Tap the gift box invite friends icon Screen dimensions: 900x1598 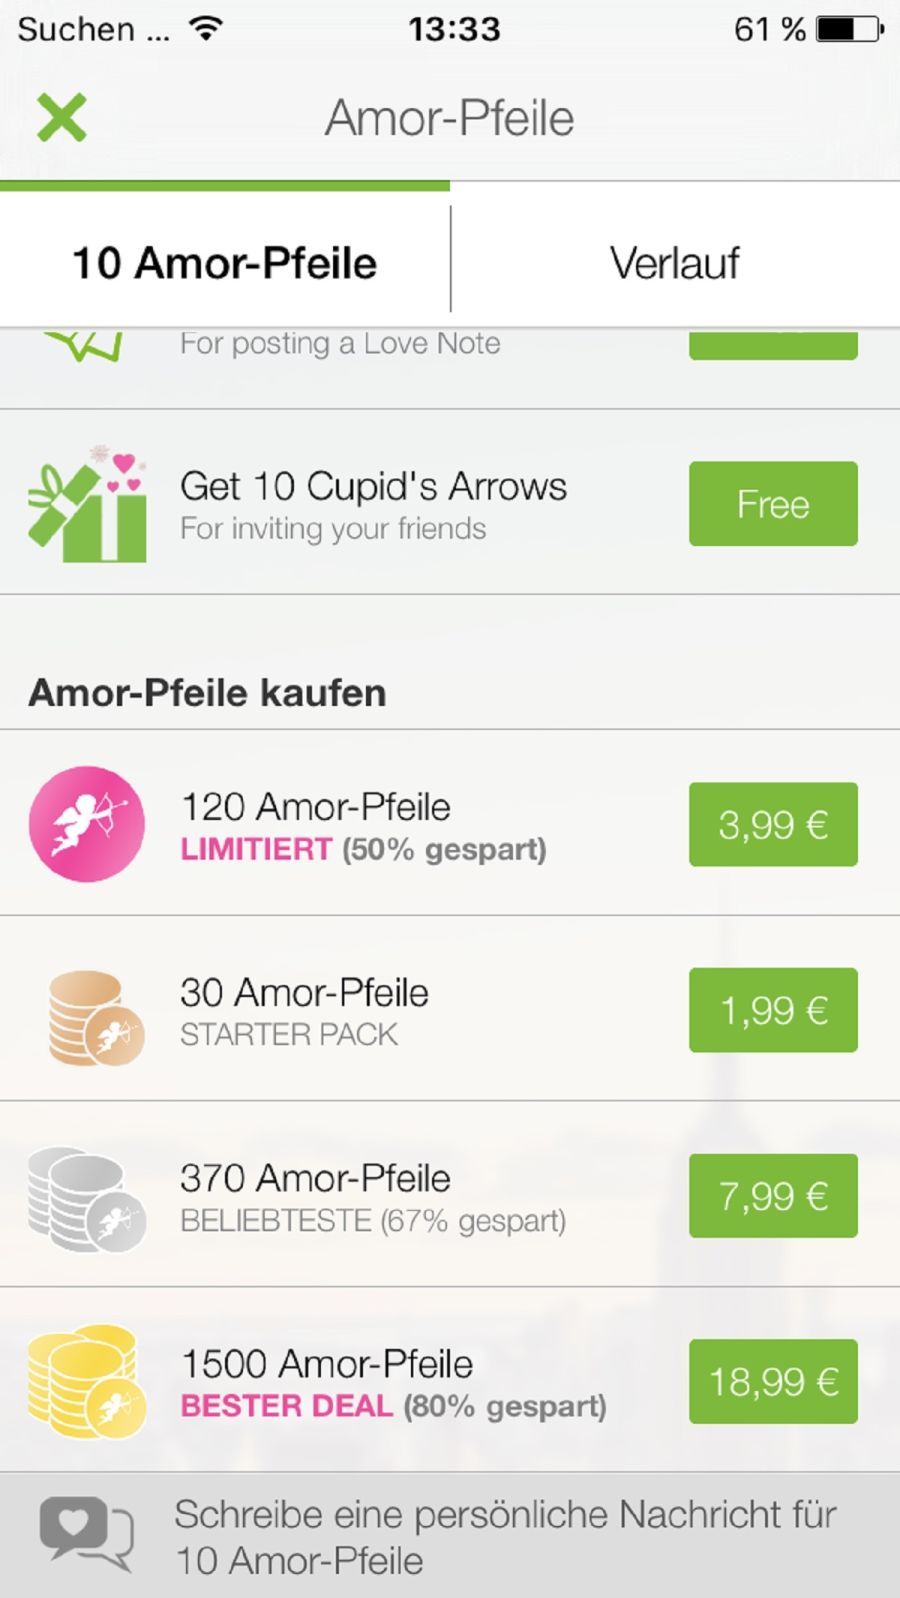tap(88, 503)
